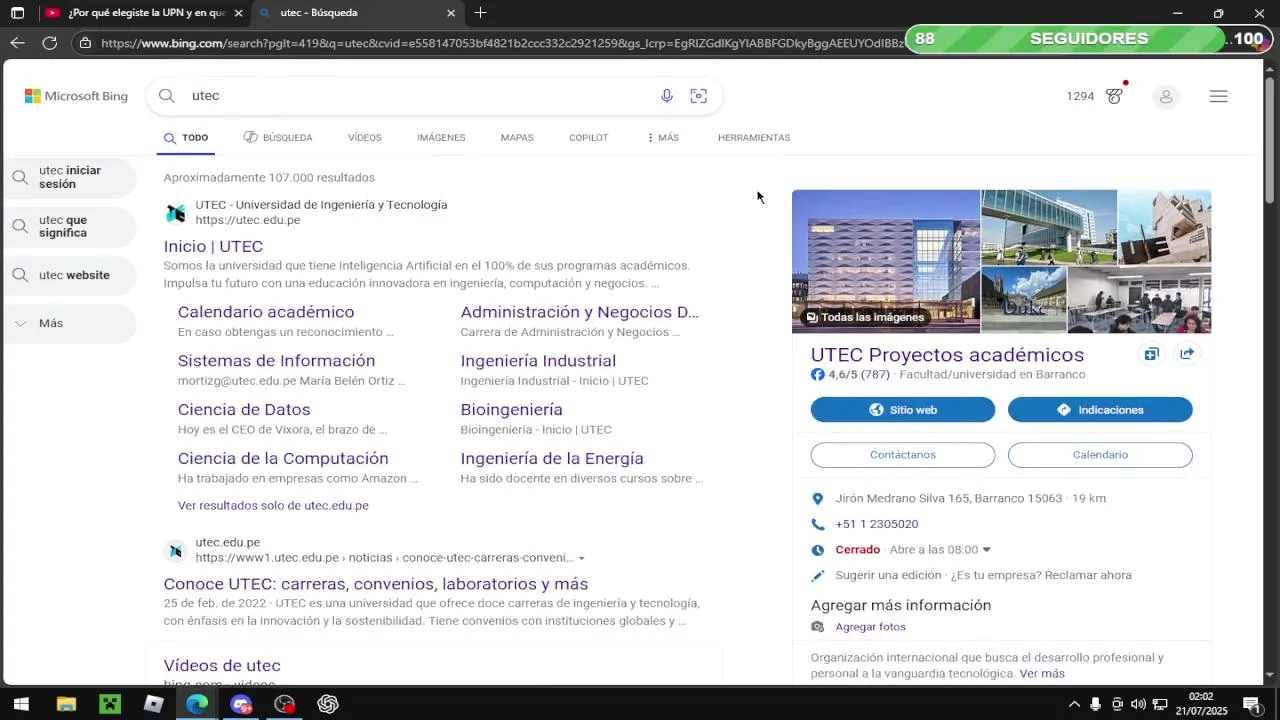Click the Facebook rating icon
The width and height of the screenshot is (1280, 720).
pos(818,375)
